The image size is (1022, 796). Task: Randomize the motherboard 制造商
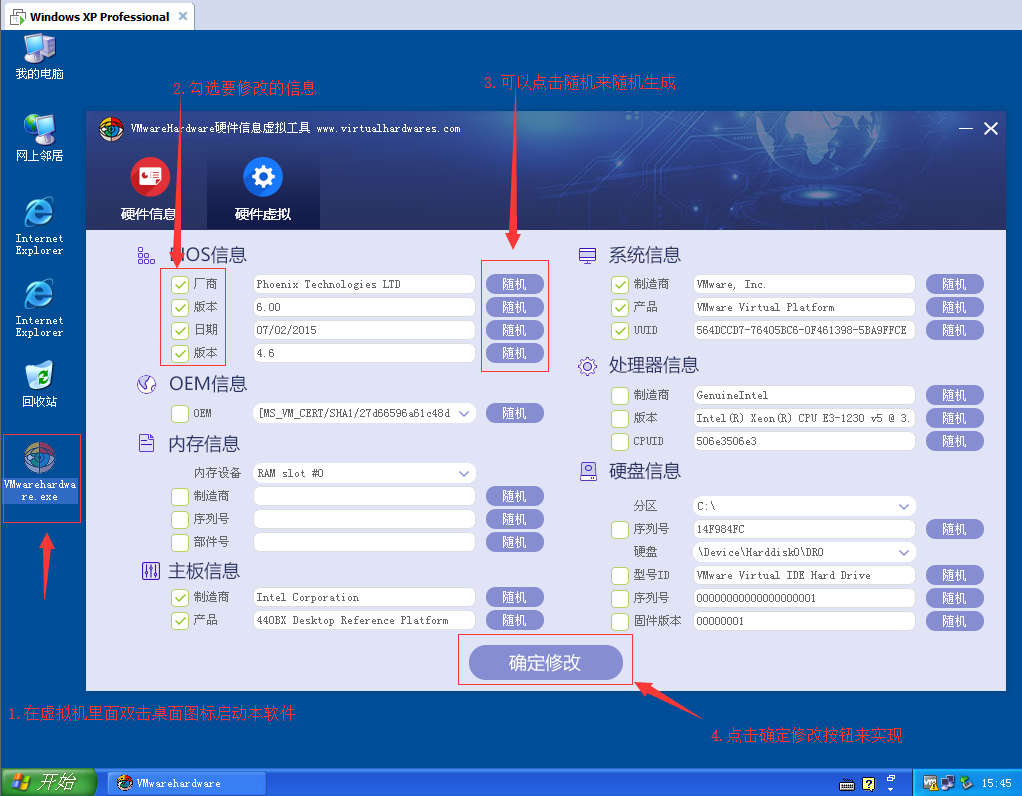[514, 597]
